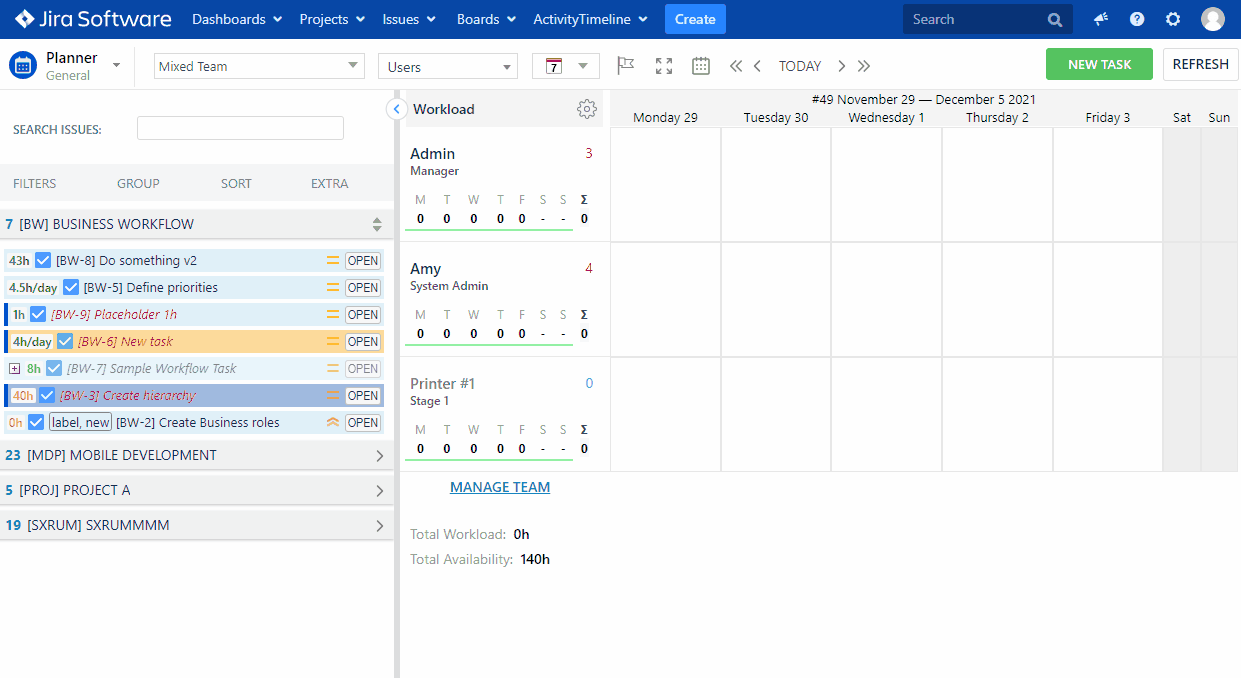1241x678 pixels.
Task: Click the SEARCH ISSUES input field
Action: click(x=240, y=128)
